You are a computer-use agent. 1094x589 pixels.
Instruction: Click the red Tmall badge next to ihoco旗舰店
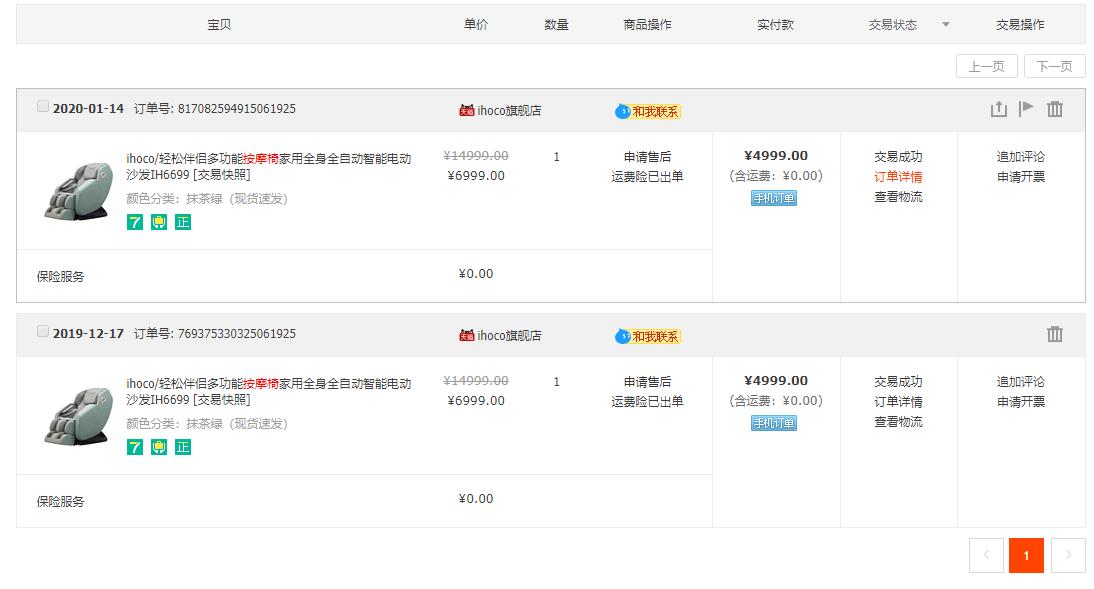point(465,108)
